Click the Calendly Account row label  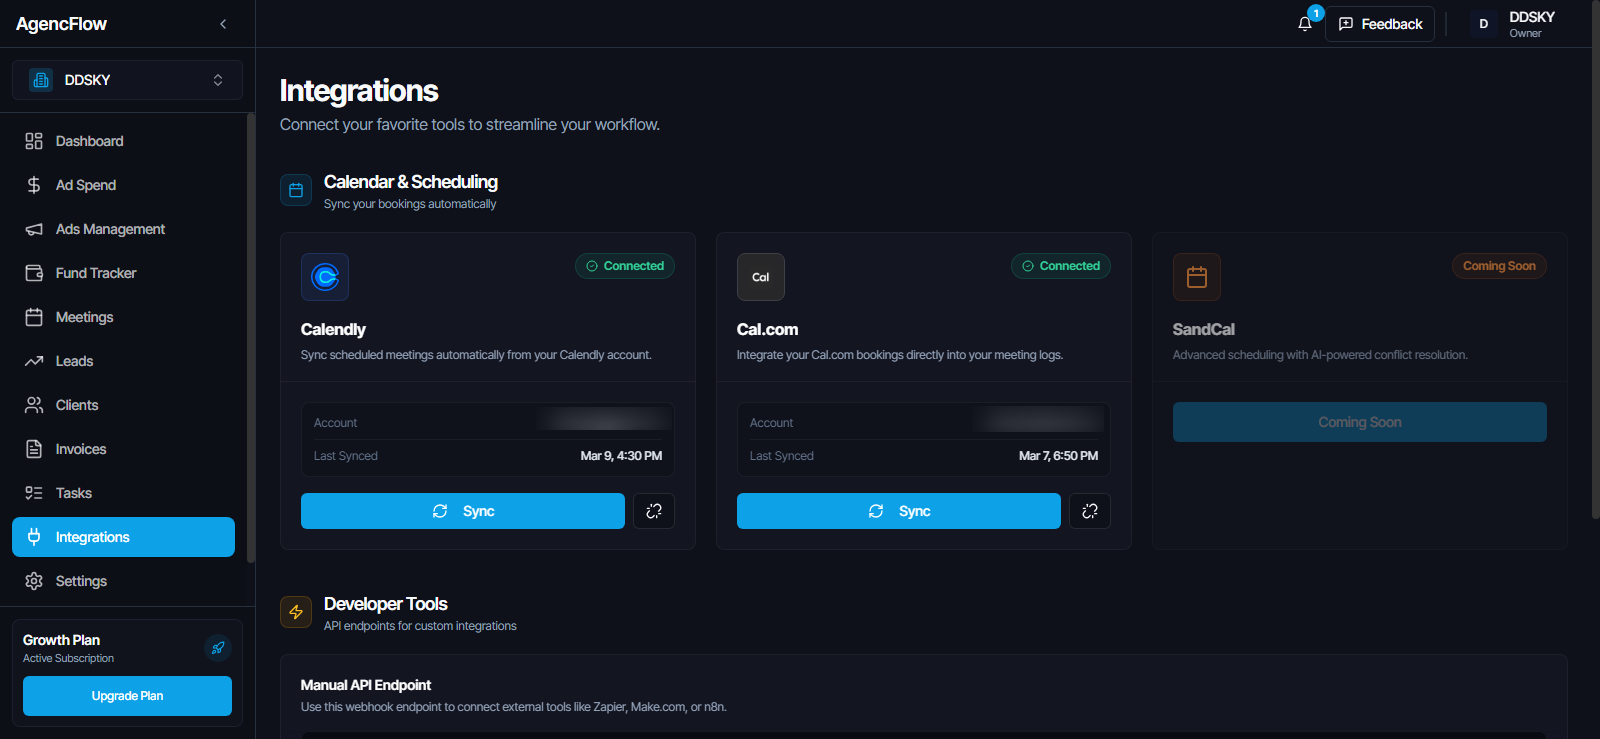pyautogui.click(x=335, y=423)
